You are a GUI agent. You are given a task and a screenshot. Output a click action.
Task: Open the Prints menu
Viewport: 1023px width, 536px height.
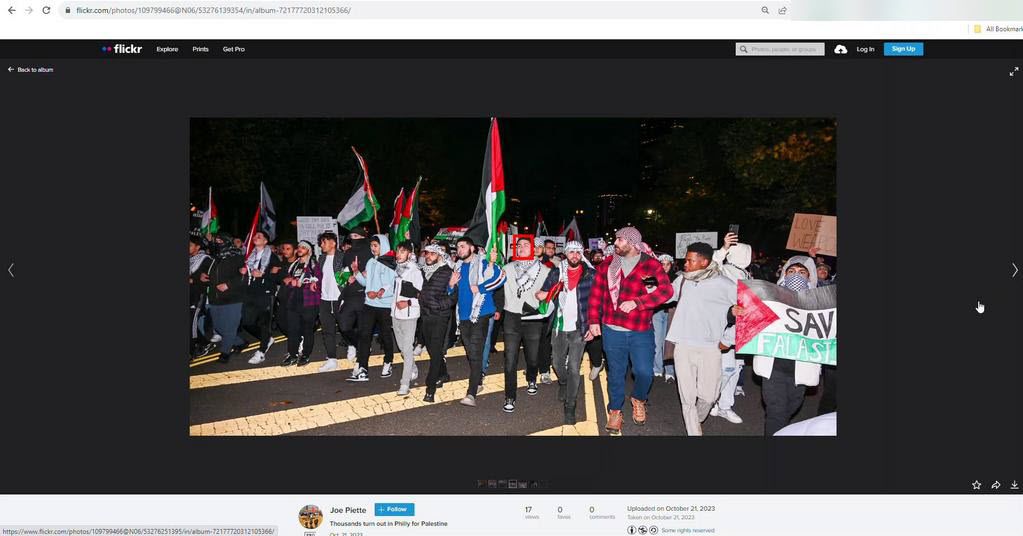point(200,49)
